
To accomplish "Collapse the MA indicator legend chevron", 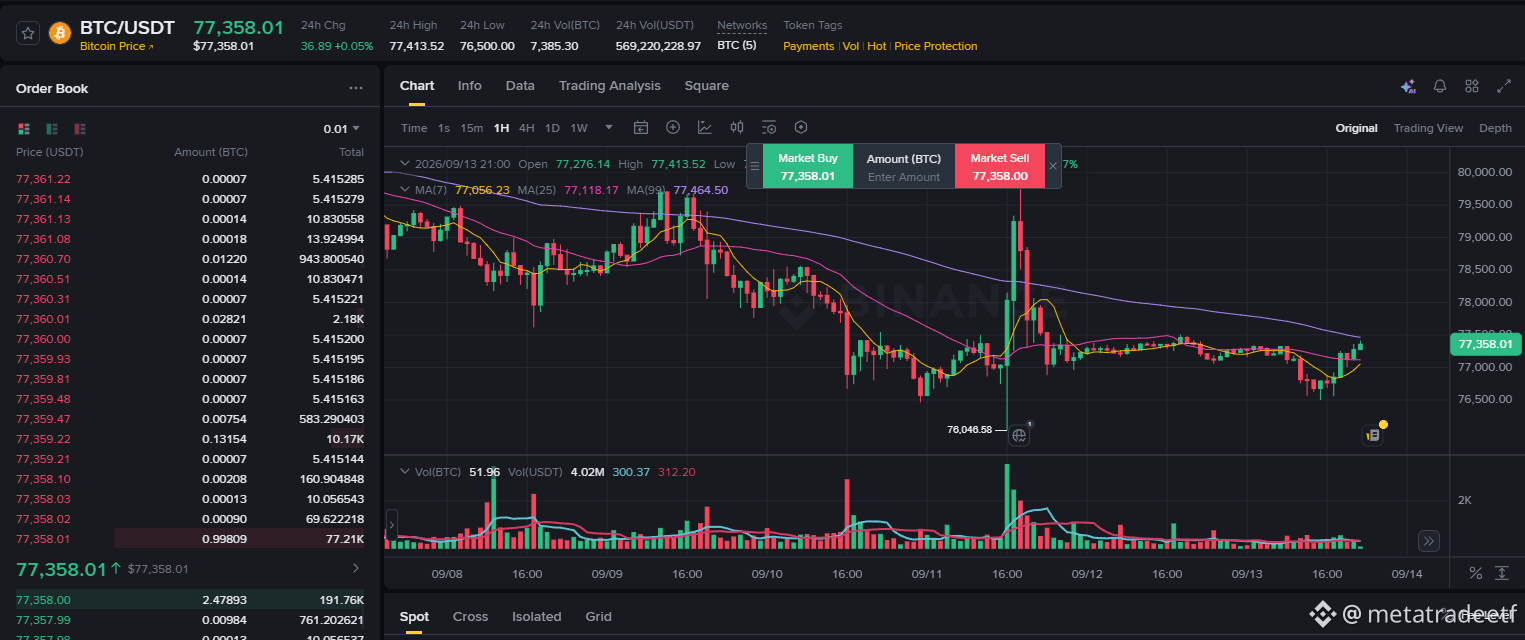I will coord(404,189).
